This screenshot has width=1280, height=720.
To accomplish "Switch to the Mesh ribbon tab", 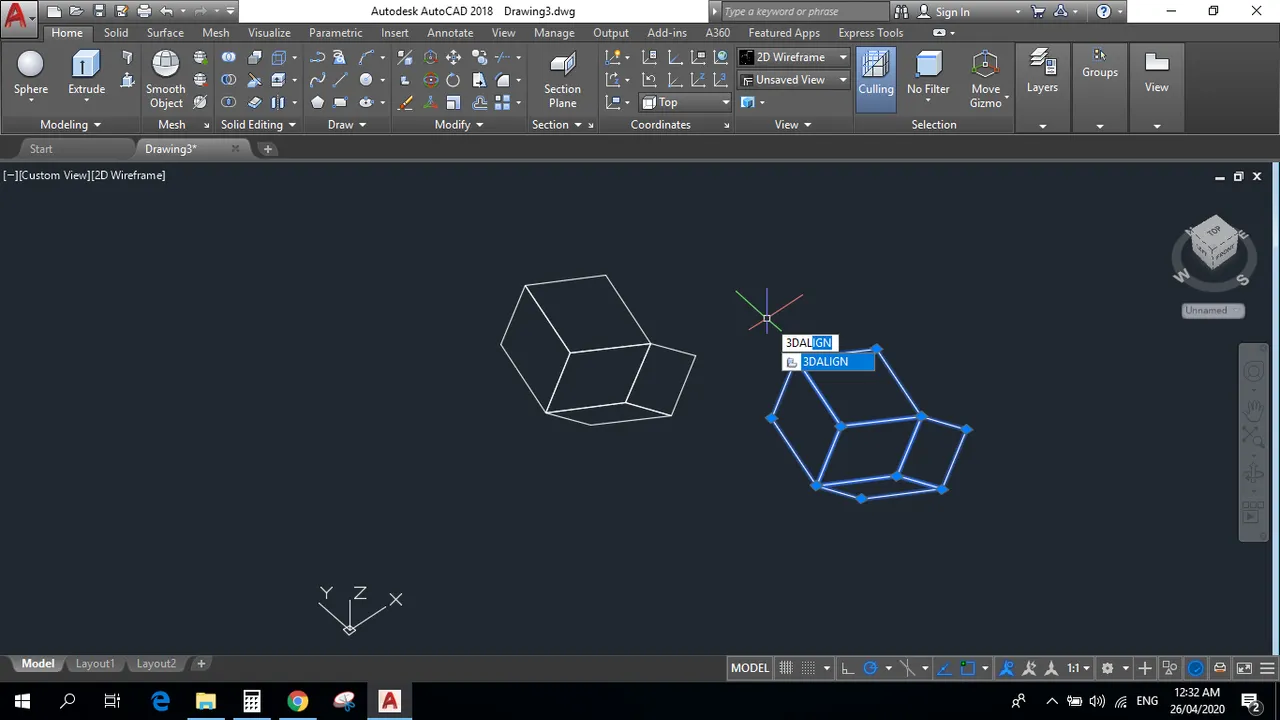I will (x=216, y=33).
